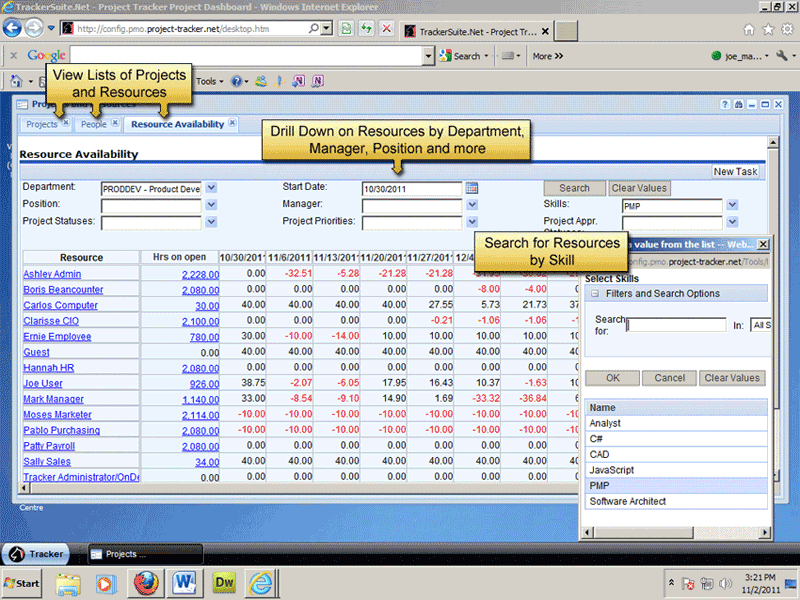Click the compatibility view icon in address bar
The height and width of the screenshot is (600, 800).
click(x=346, y=29)
